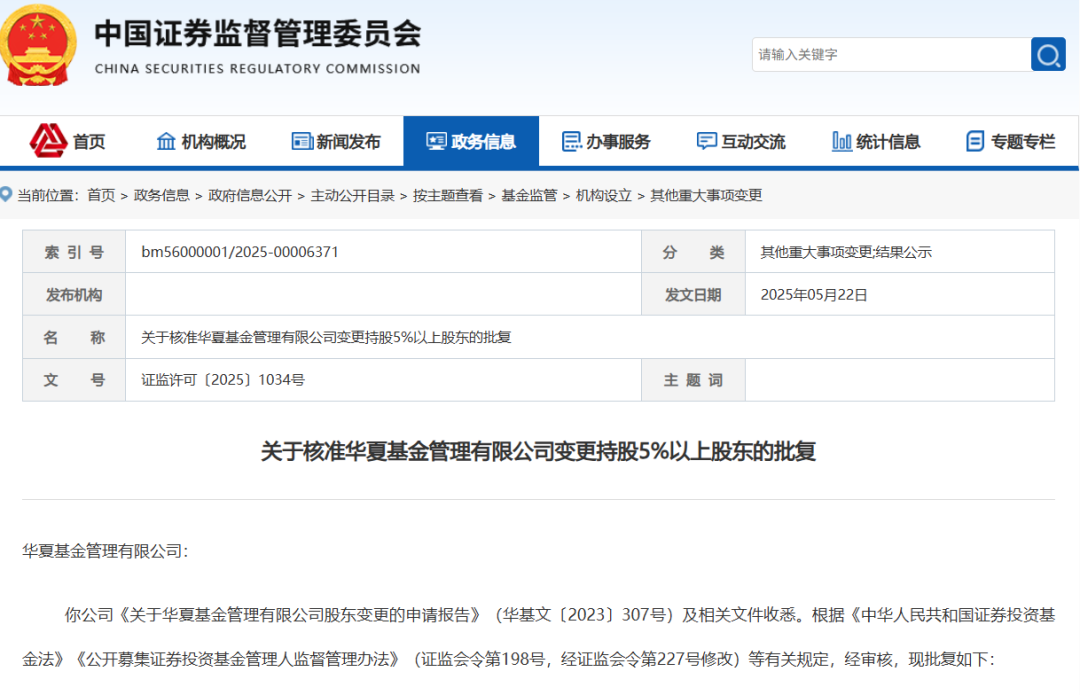1080x695 pixels.
Task: Click the national emblem logo
Action: pyautogui.click(x=38, y=45)
